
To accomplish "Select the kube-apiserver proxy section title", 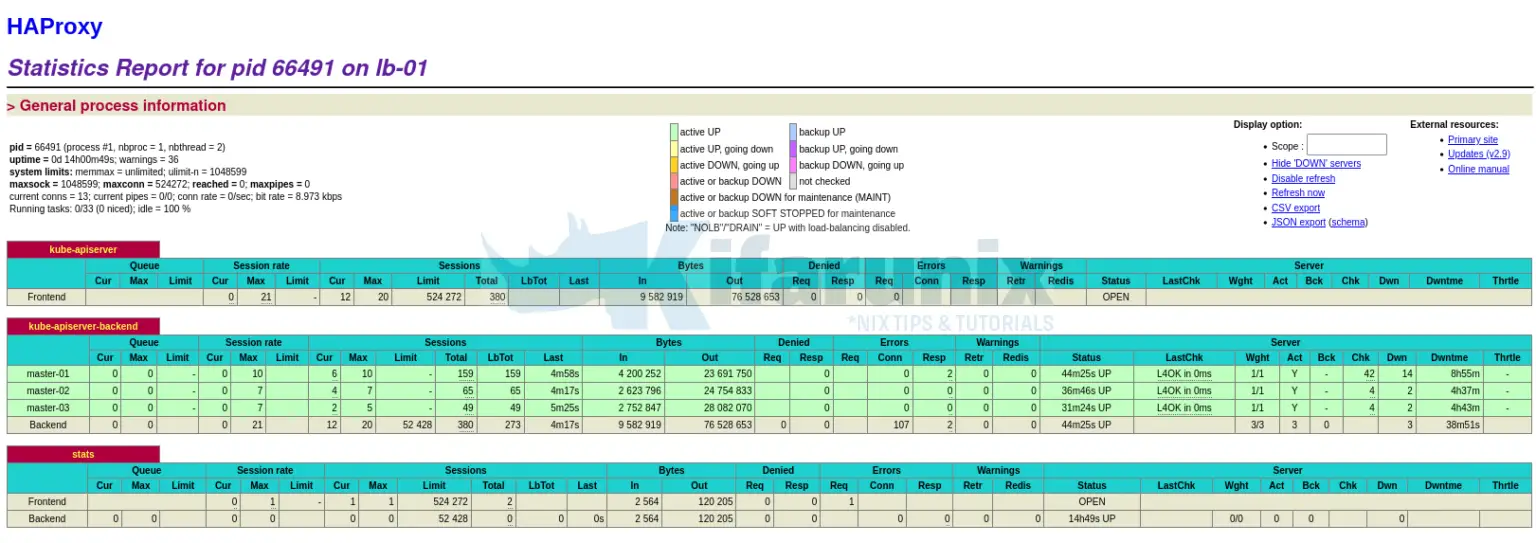I will point(83,250).
